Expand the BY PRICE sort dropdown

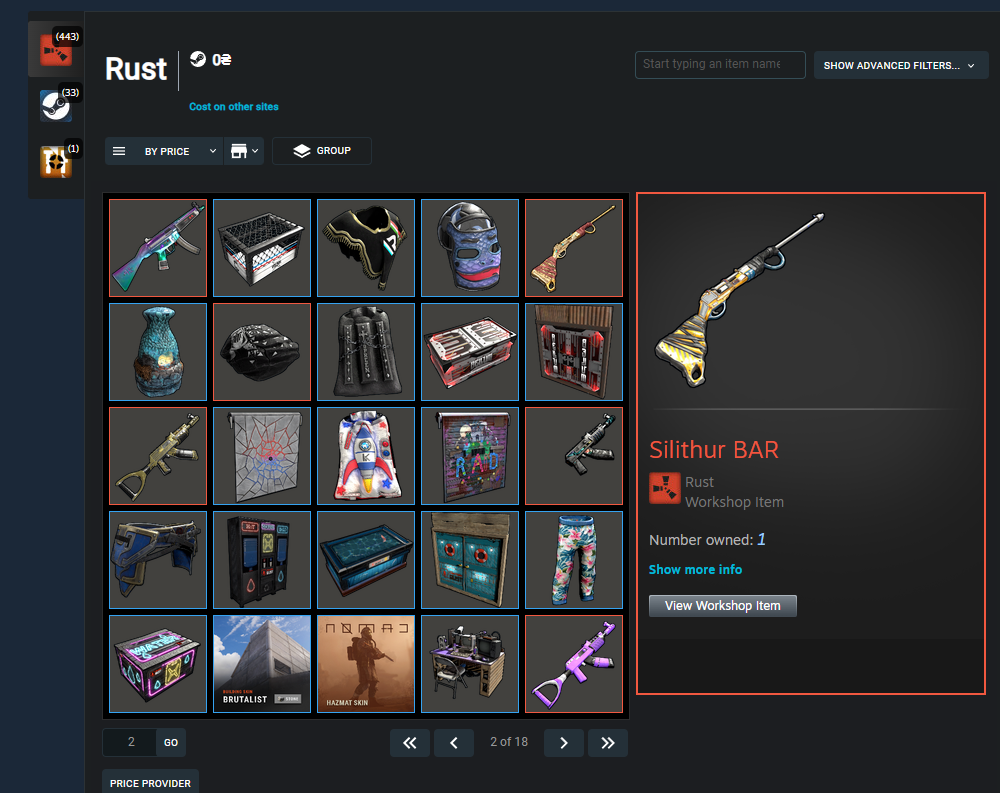pos(165,151)
